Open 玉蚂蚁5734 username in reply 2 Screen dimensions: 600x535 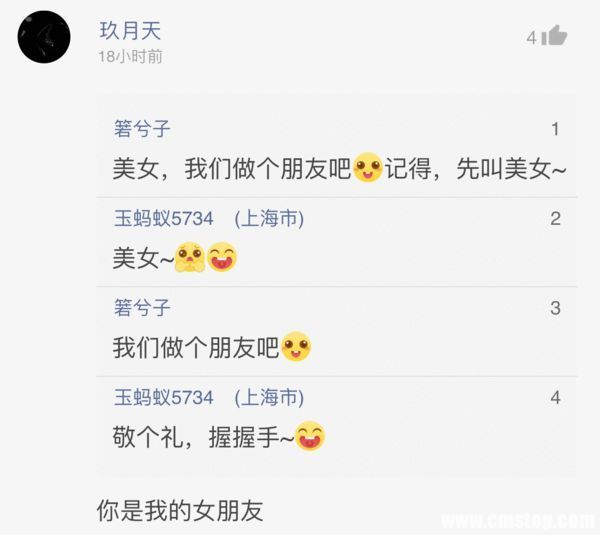[163, 219]
